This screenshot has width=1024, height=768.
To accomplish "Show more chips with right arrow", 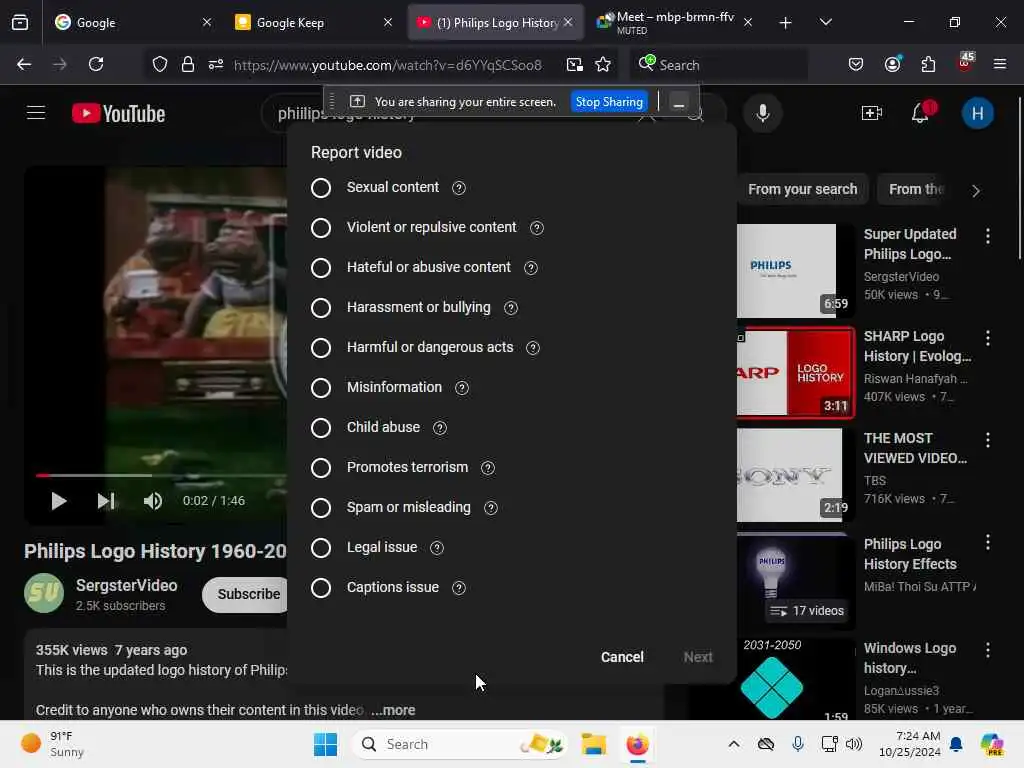I will click(x=976, y=191).
